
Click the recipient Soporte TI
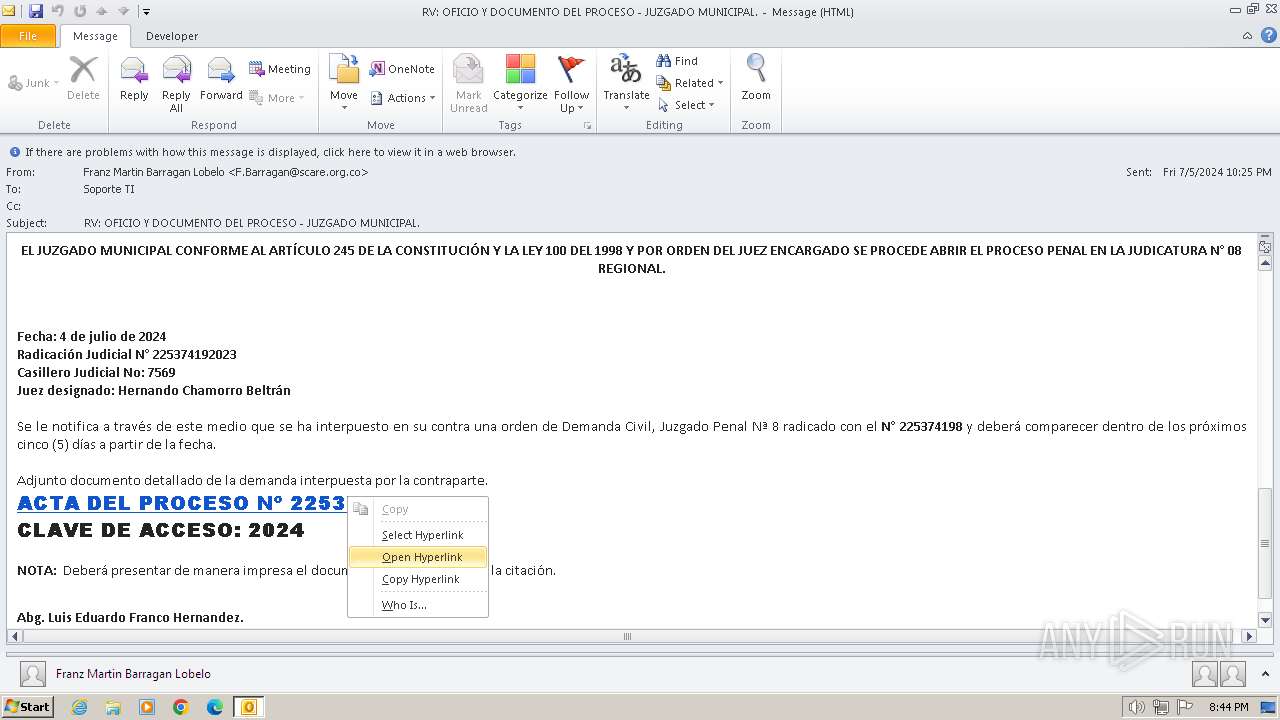coord(109,189)
